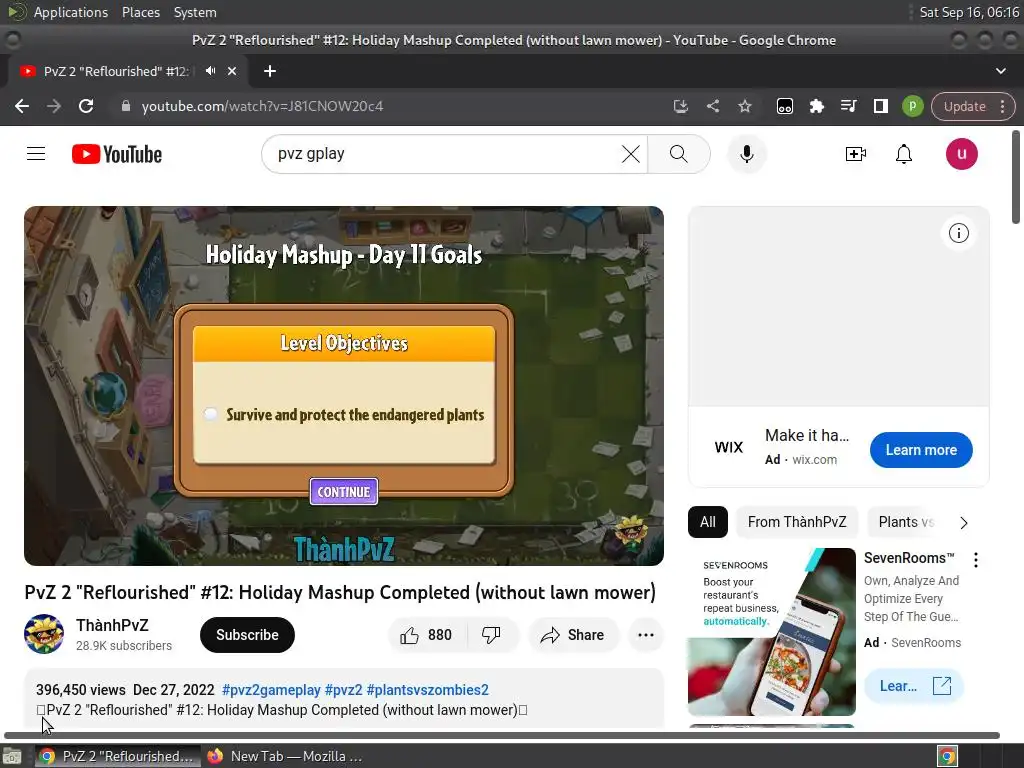Open the notifications bell
Image resolution: width=1024 pixels, height=768 pixels.
pyautogui.click(x=904, y=154)
